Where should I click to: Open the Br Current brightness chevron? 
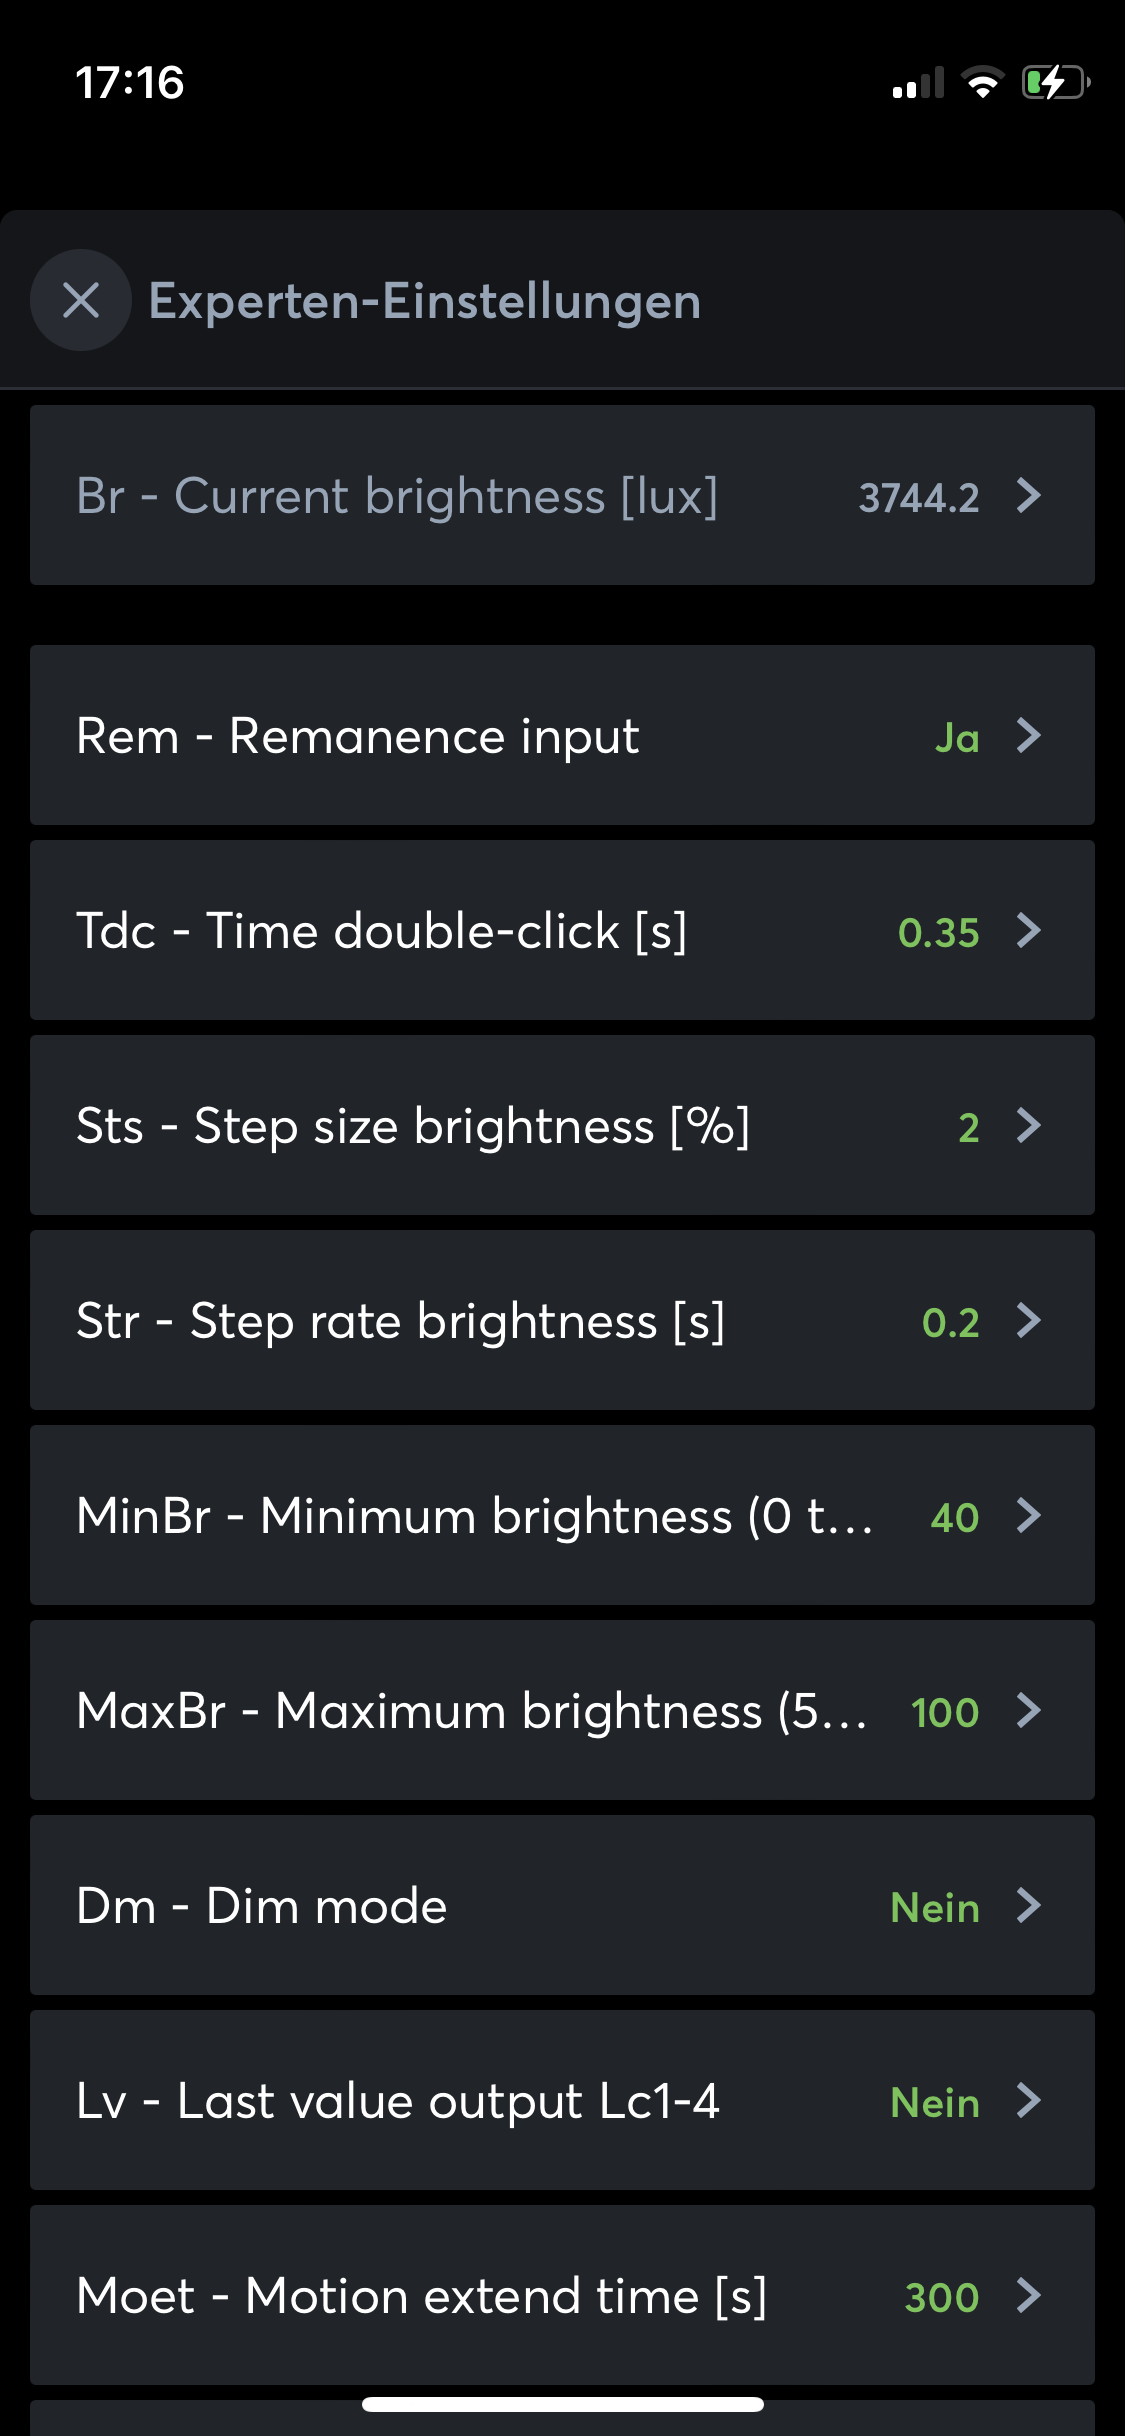1029,495
